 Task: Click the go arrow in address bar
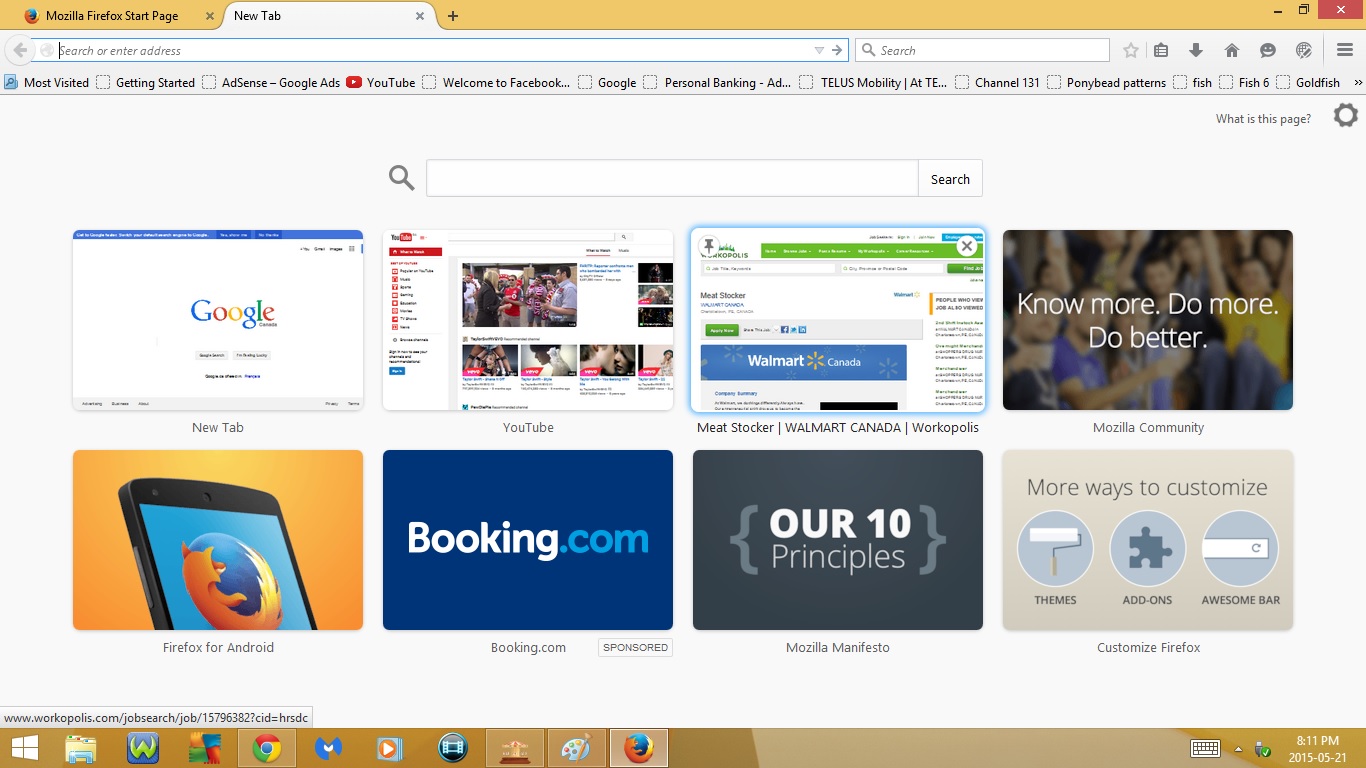pos(838,50)
